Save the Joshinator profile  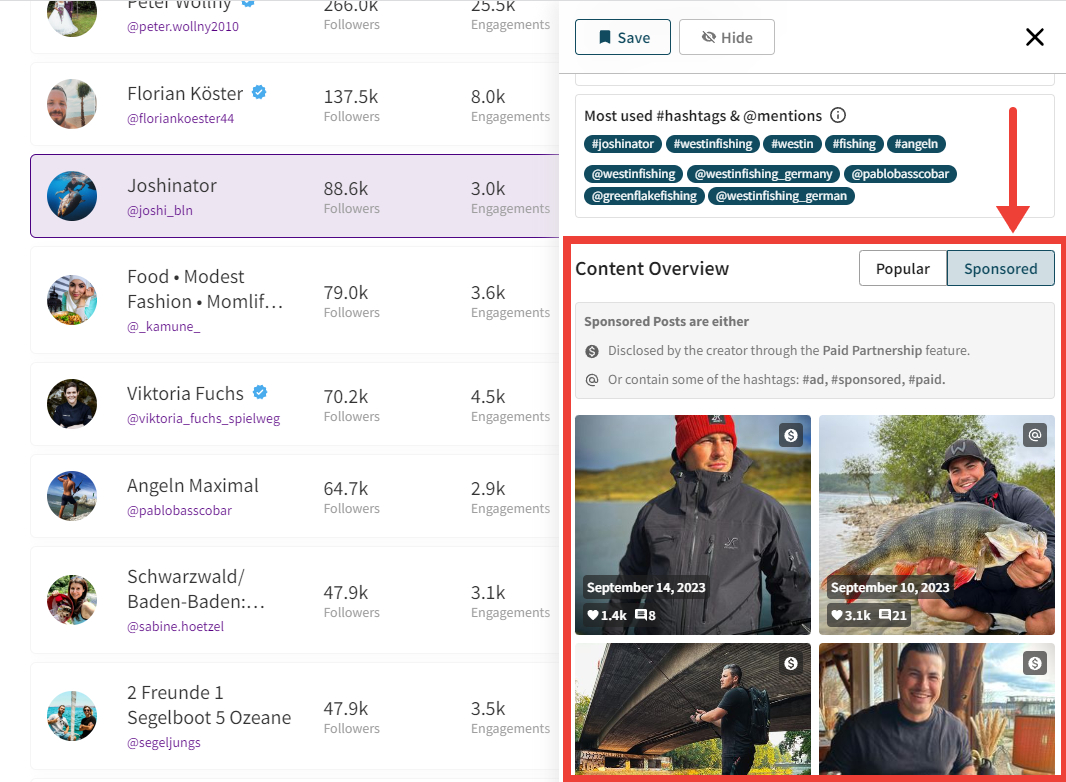[x=623, y=37]
